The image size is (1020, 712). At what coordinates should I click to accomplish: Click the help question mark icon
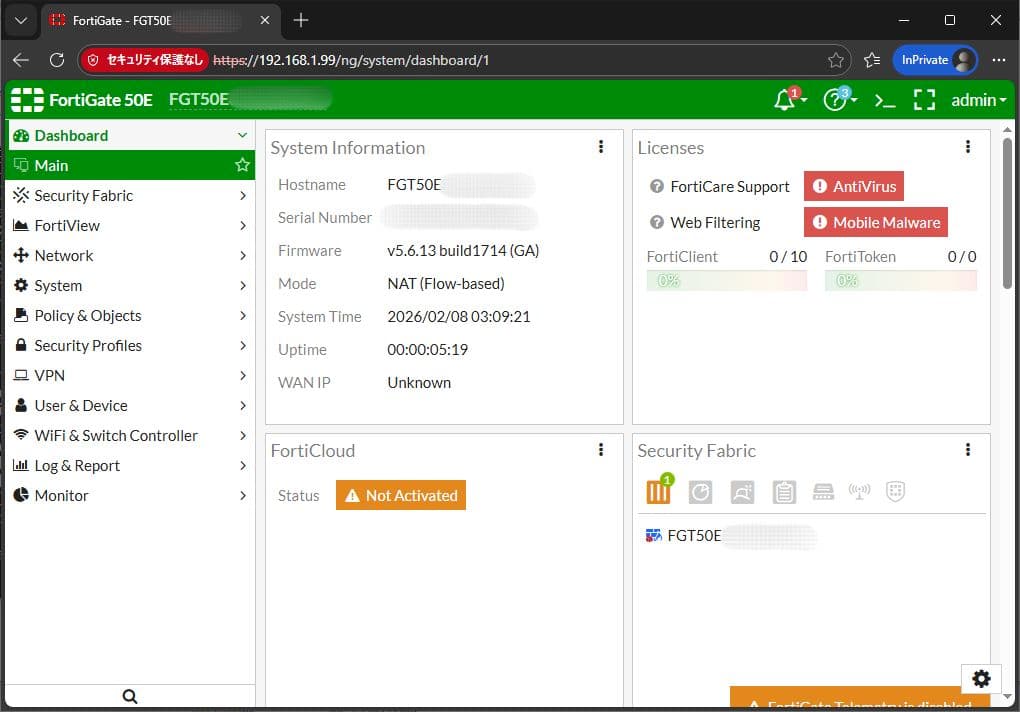tap(835, 100)
